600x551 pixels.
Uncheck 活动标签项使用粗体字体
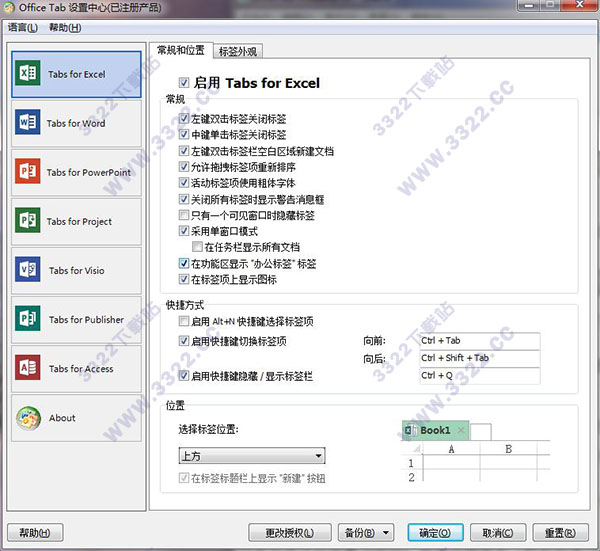tap(184, 183)
